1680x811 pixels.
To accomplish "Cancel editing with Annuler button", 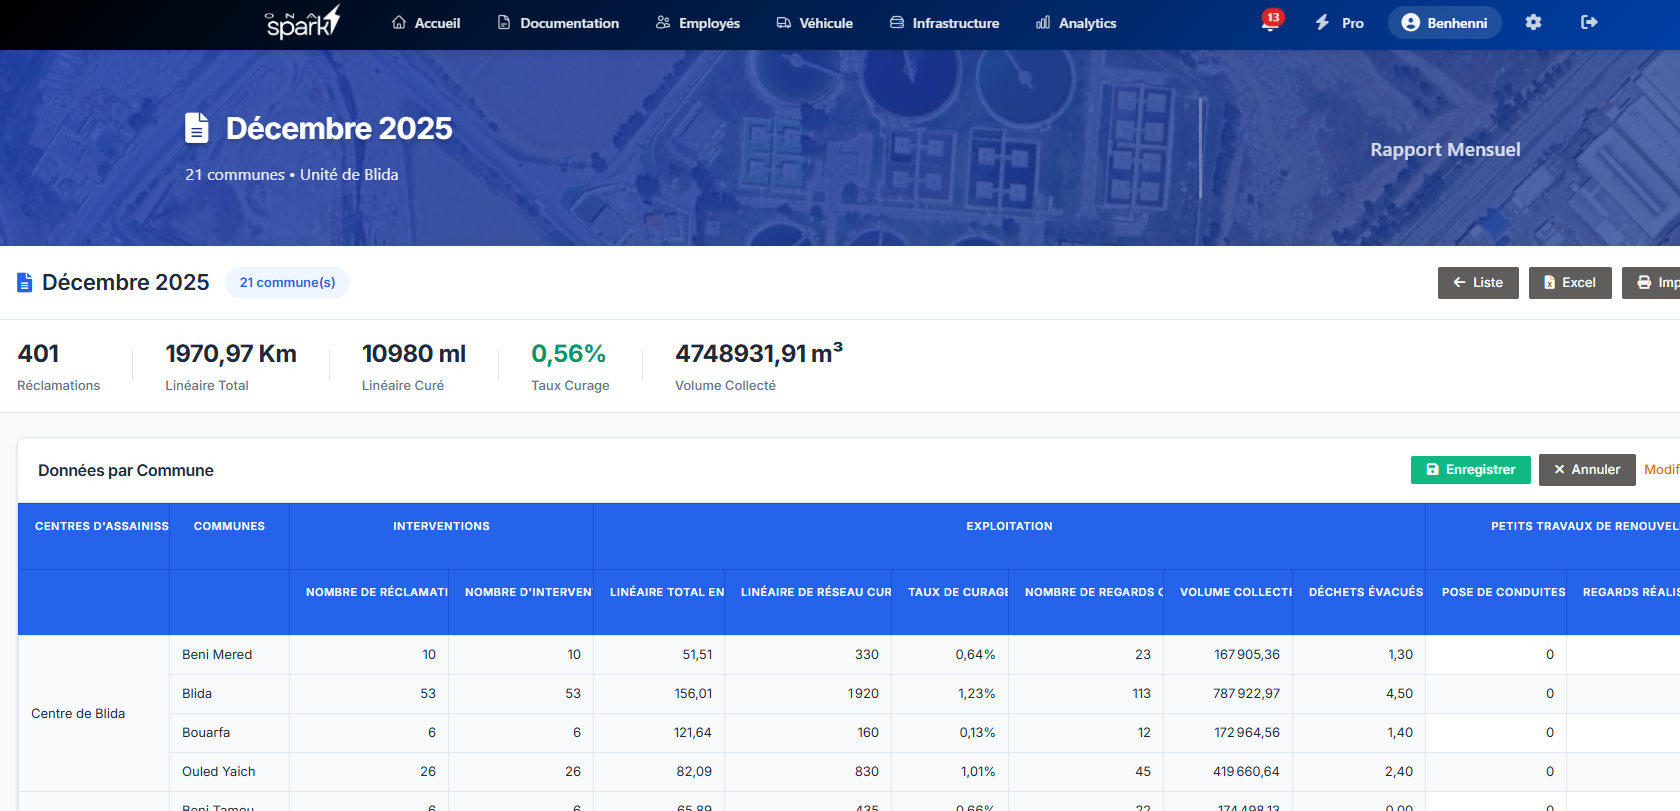I will (x=1586, y=470).
